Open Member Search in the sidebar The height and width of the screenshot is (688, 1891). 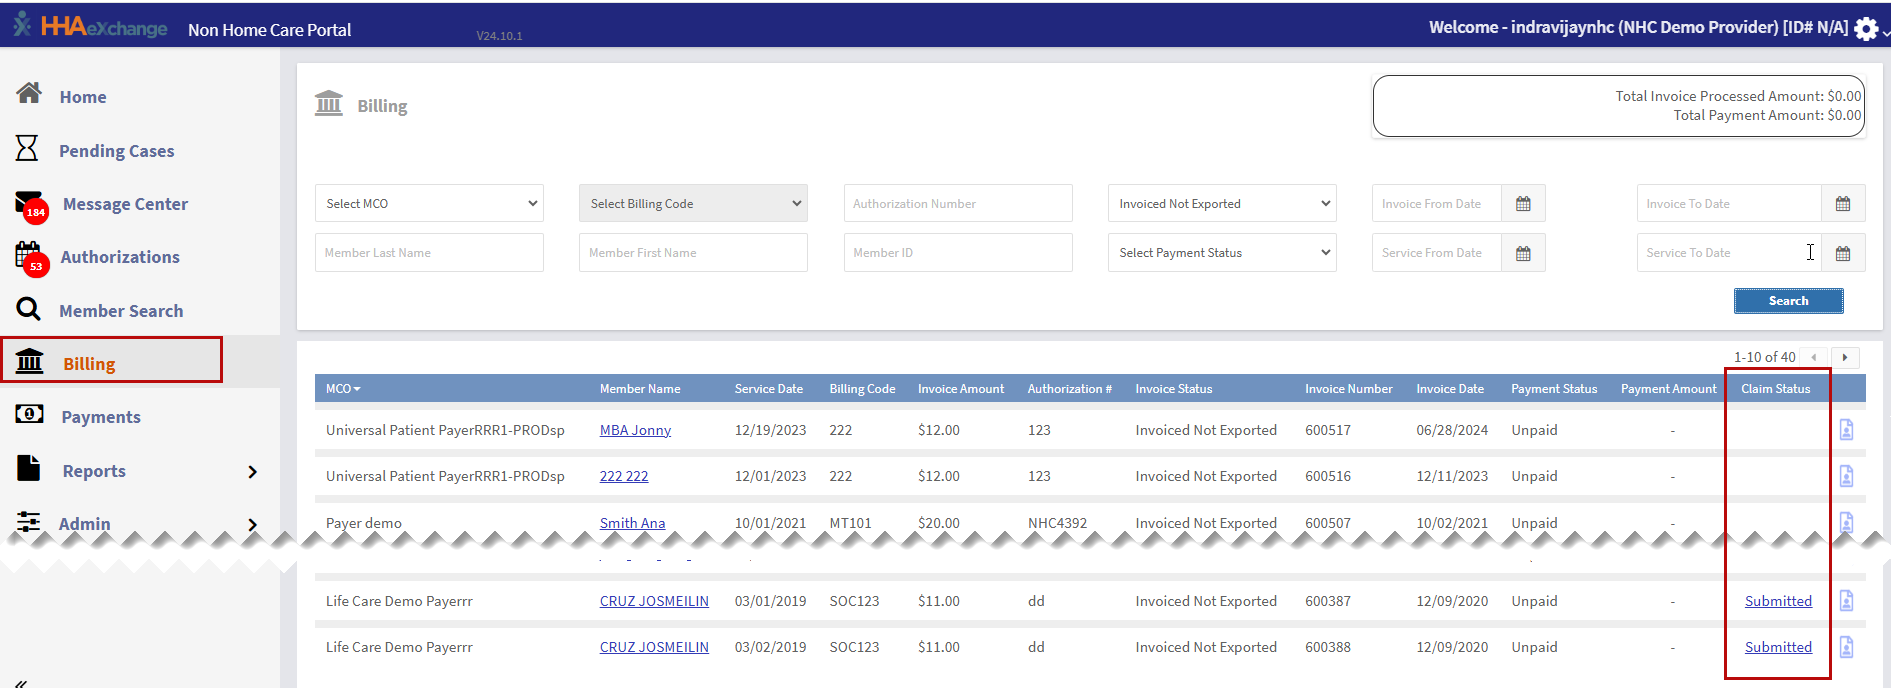click(x=121, y=311)
